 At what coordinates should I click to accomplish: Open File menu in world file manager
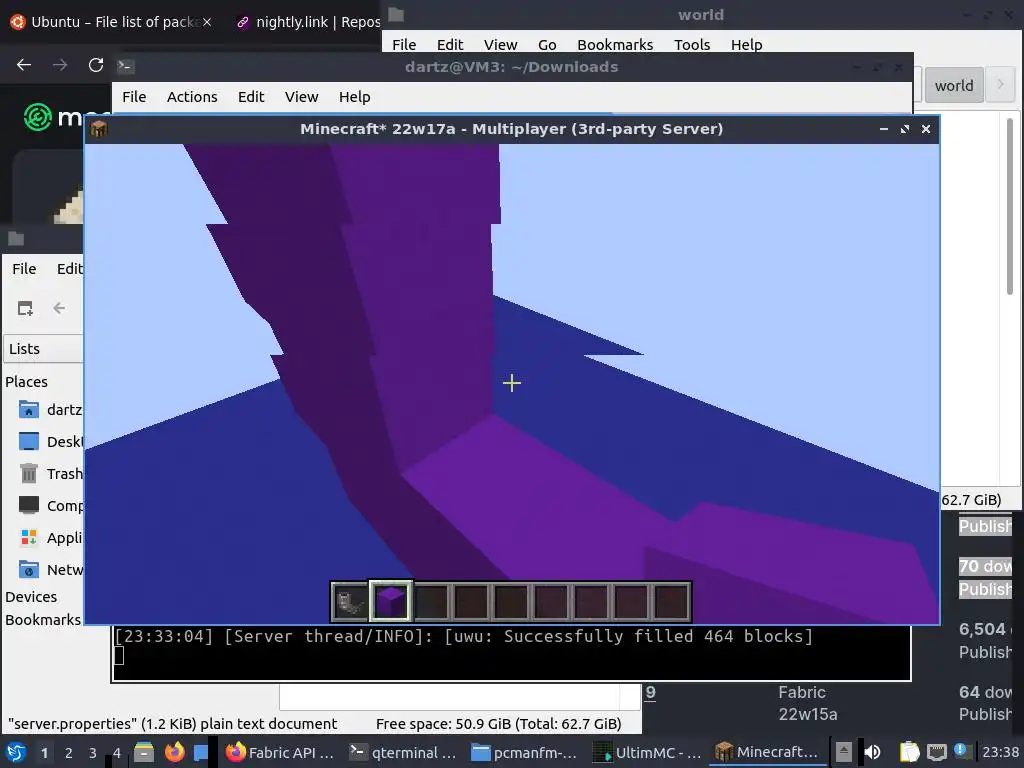[404, 44]
